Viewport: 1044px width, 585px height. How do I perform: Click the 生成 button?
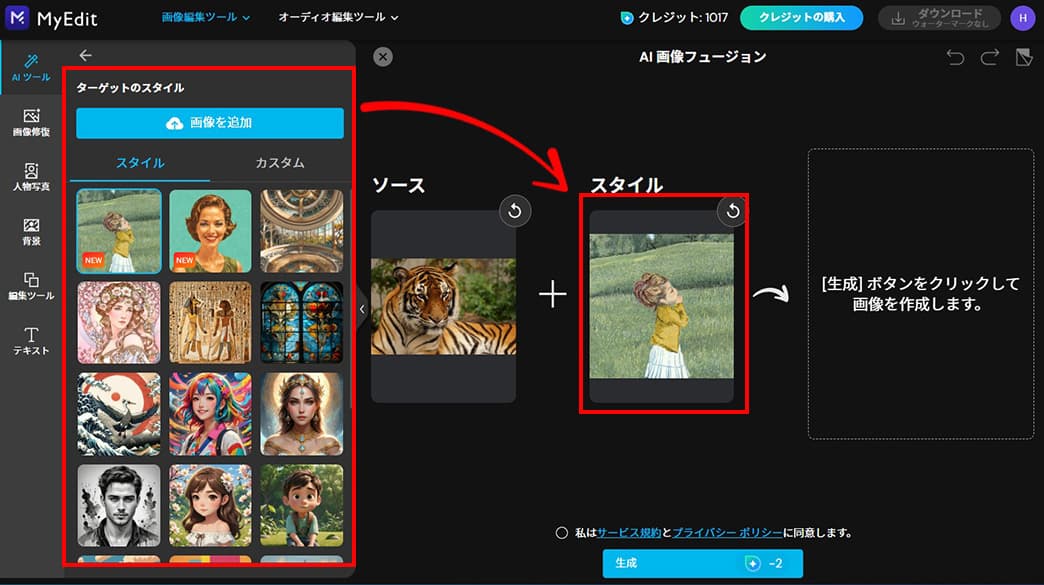pos(702,564)
